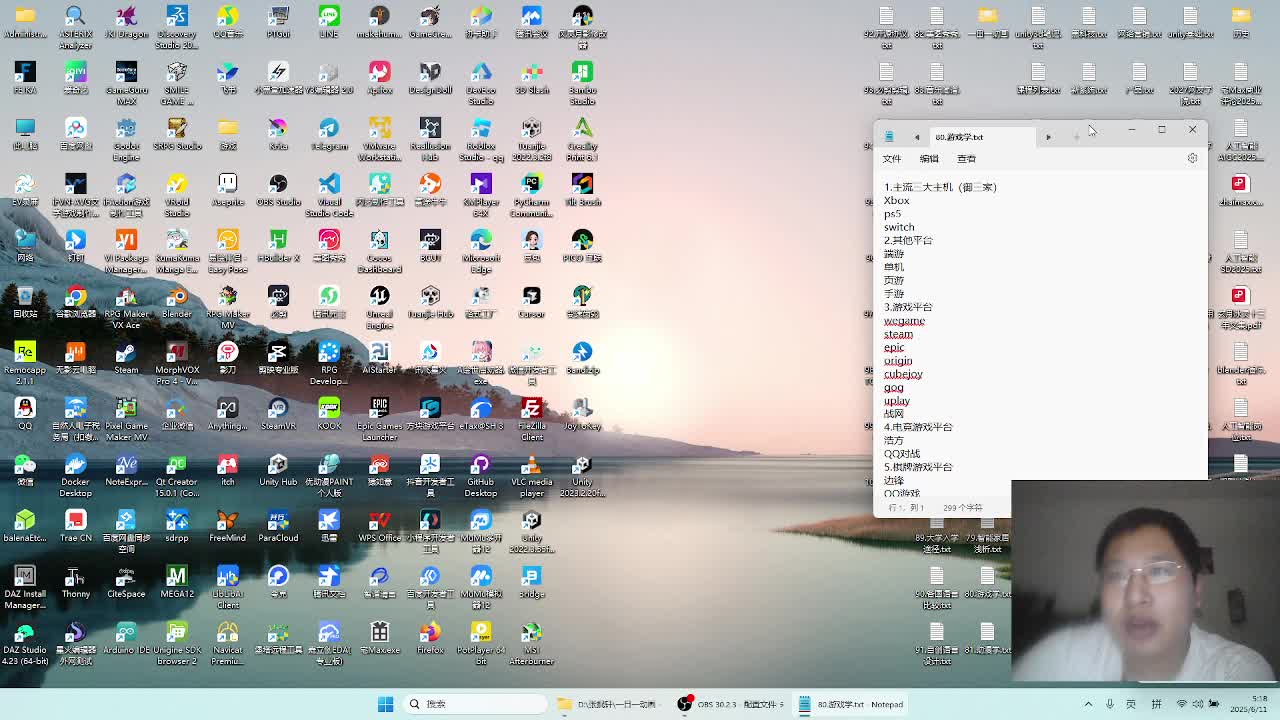Open Unreal Engine desktop shortcut

tap(379, 307)
